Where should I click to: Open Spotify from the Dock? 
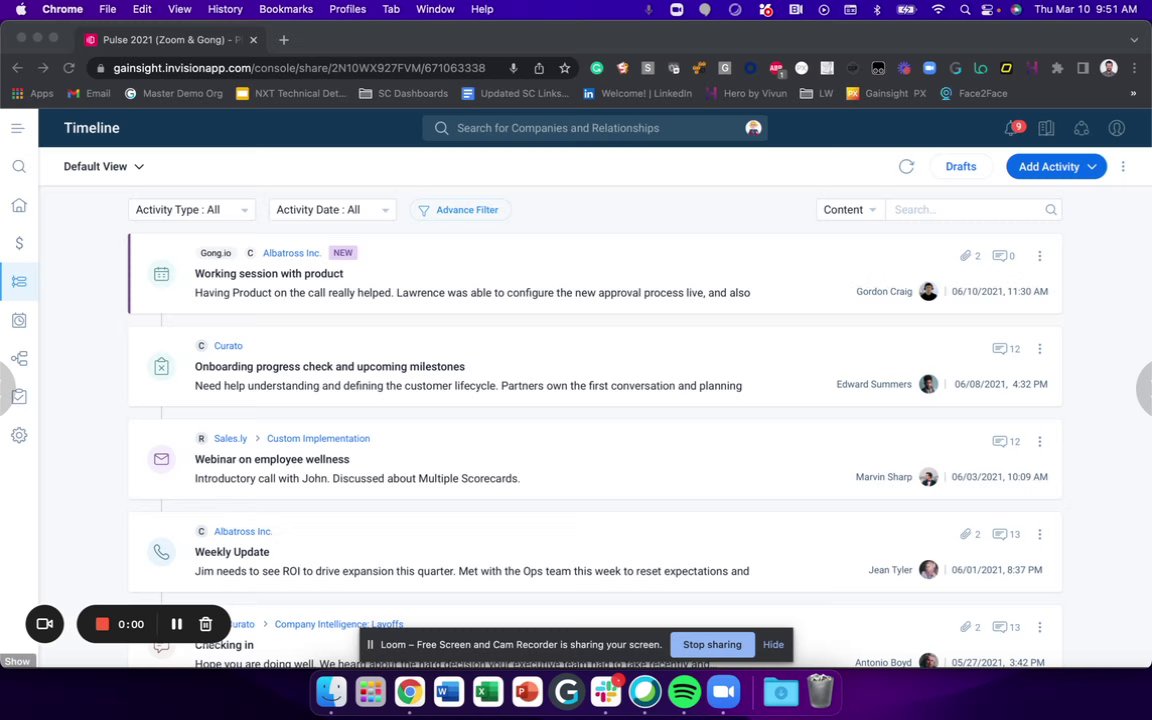(x=684, y=691)
